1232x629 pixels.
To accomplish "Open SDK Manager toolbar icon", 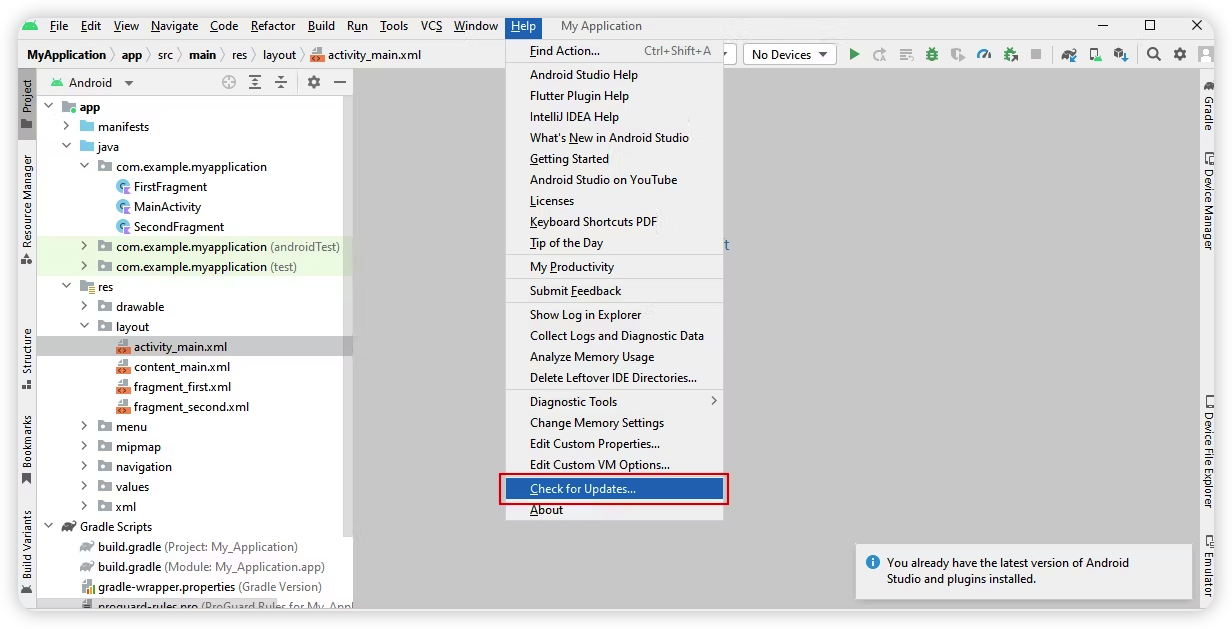I will click(1121, 55).
